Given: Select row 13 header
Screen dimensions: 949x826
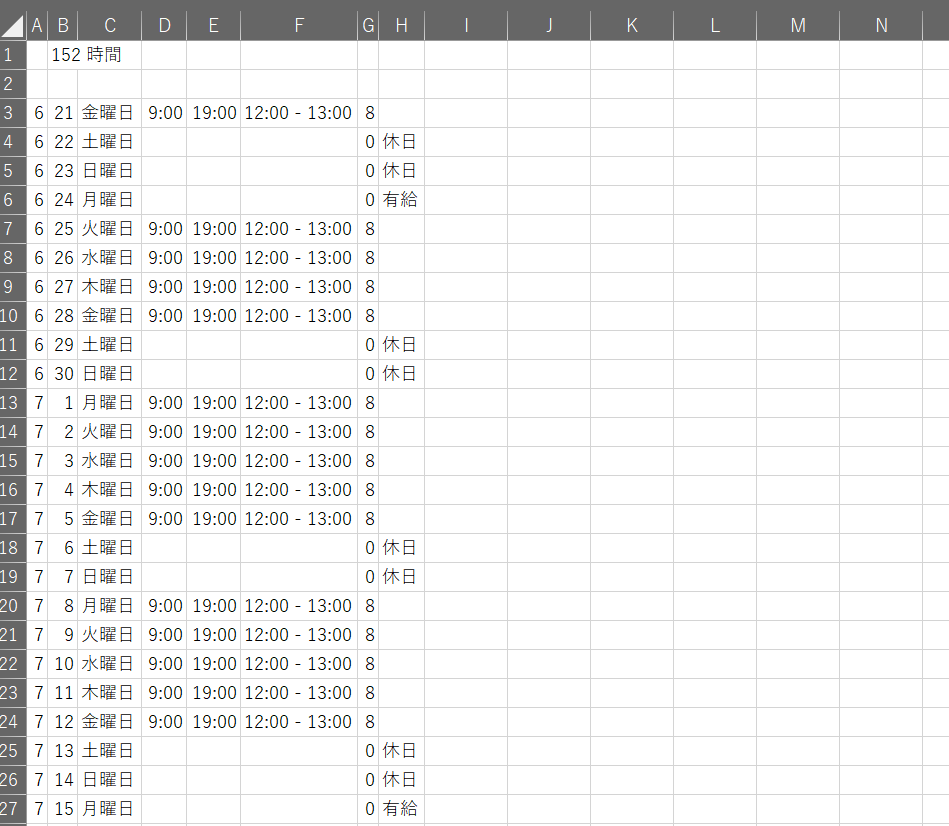Looking at the screenshot, I should point(13,403).
